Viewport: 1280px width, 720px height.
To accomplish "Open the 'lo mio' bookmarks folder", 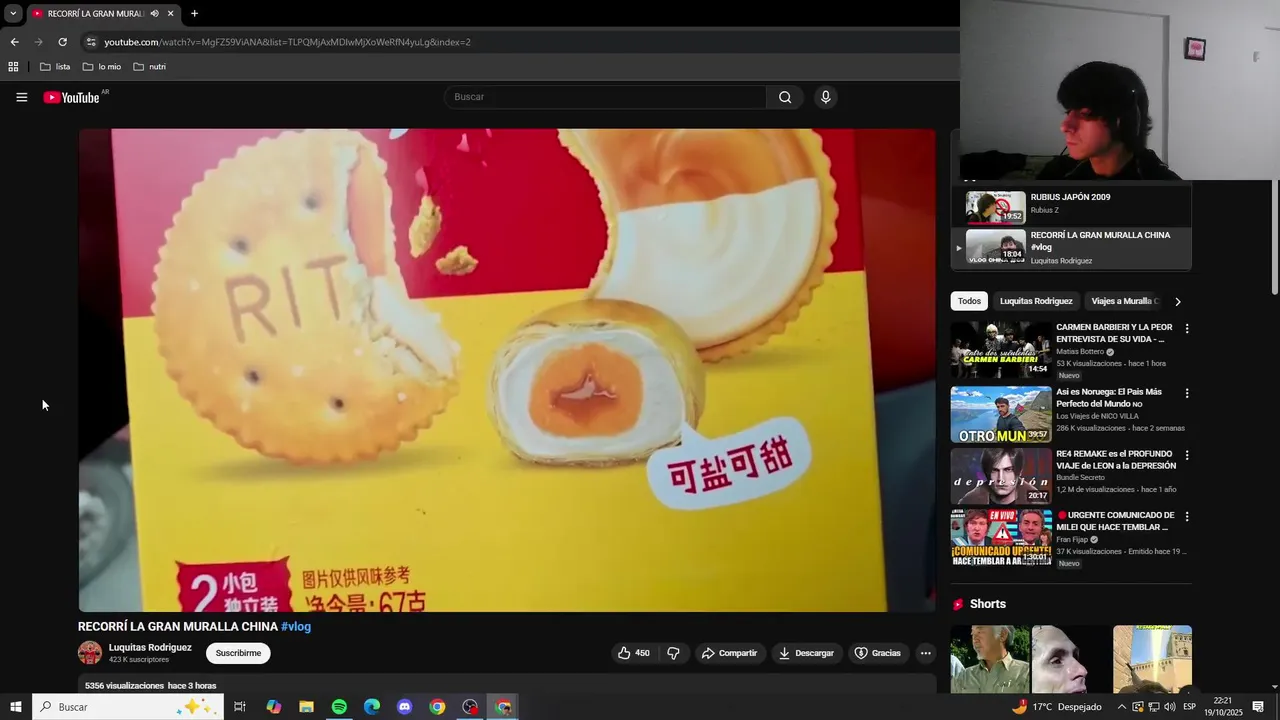I will click(102, 67).
